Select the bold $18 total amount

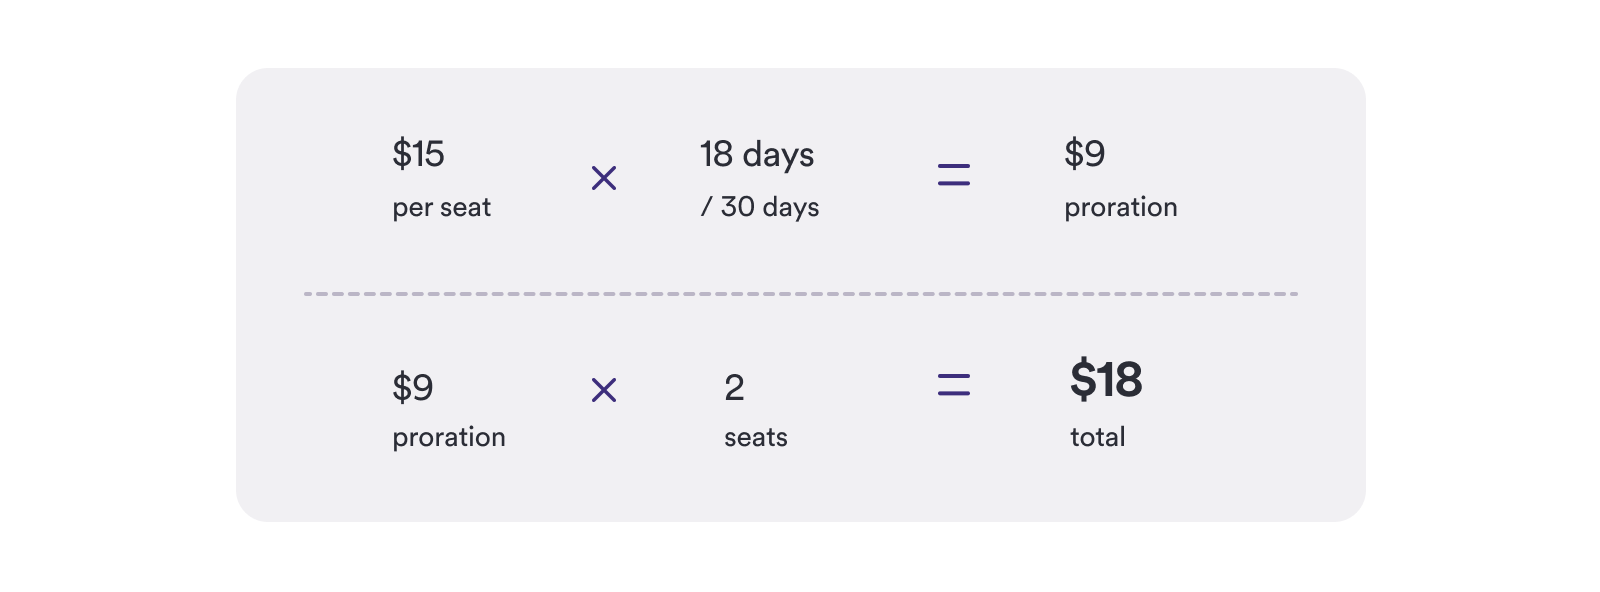point(1106,380)
